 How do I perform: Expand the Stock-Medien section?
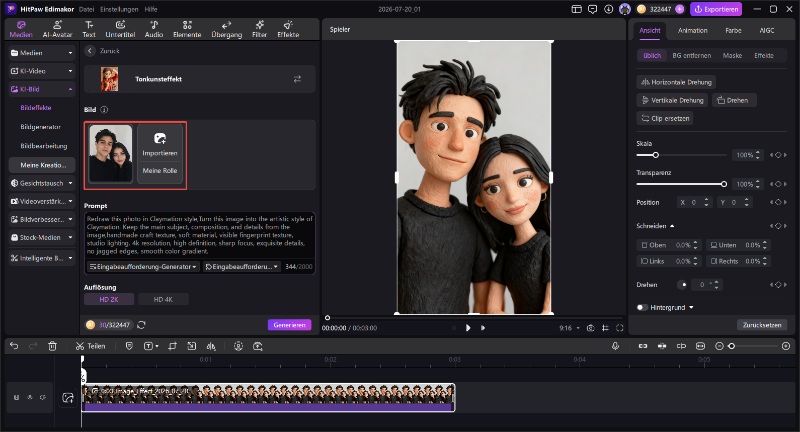click(42, 238)
